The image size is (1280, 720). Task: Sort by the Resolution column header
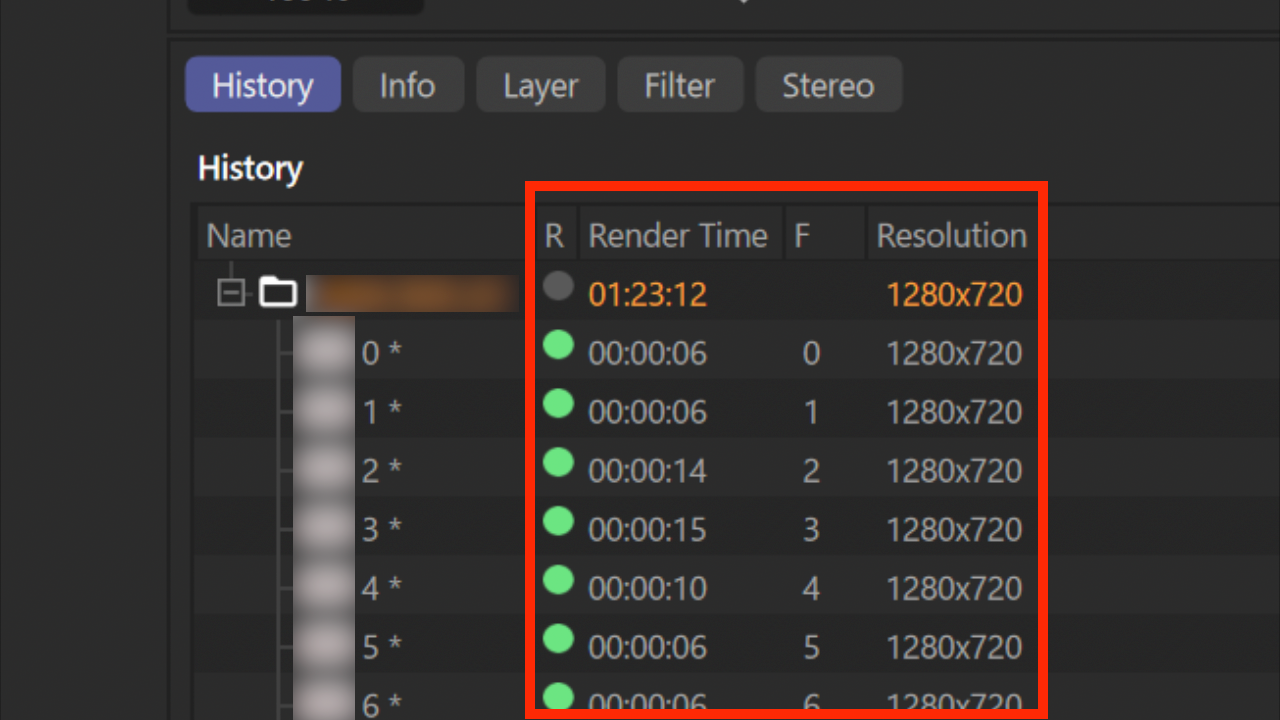coord(951,236)
